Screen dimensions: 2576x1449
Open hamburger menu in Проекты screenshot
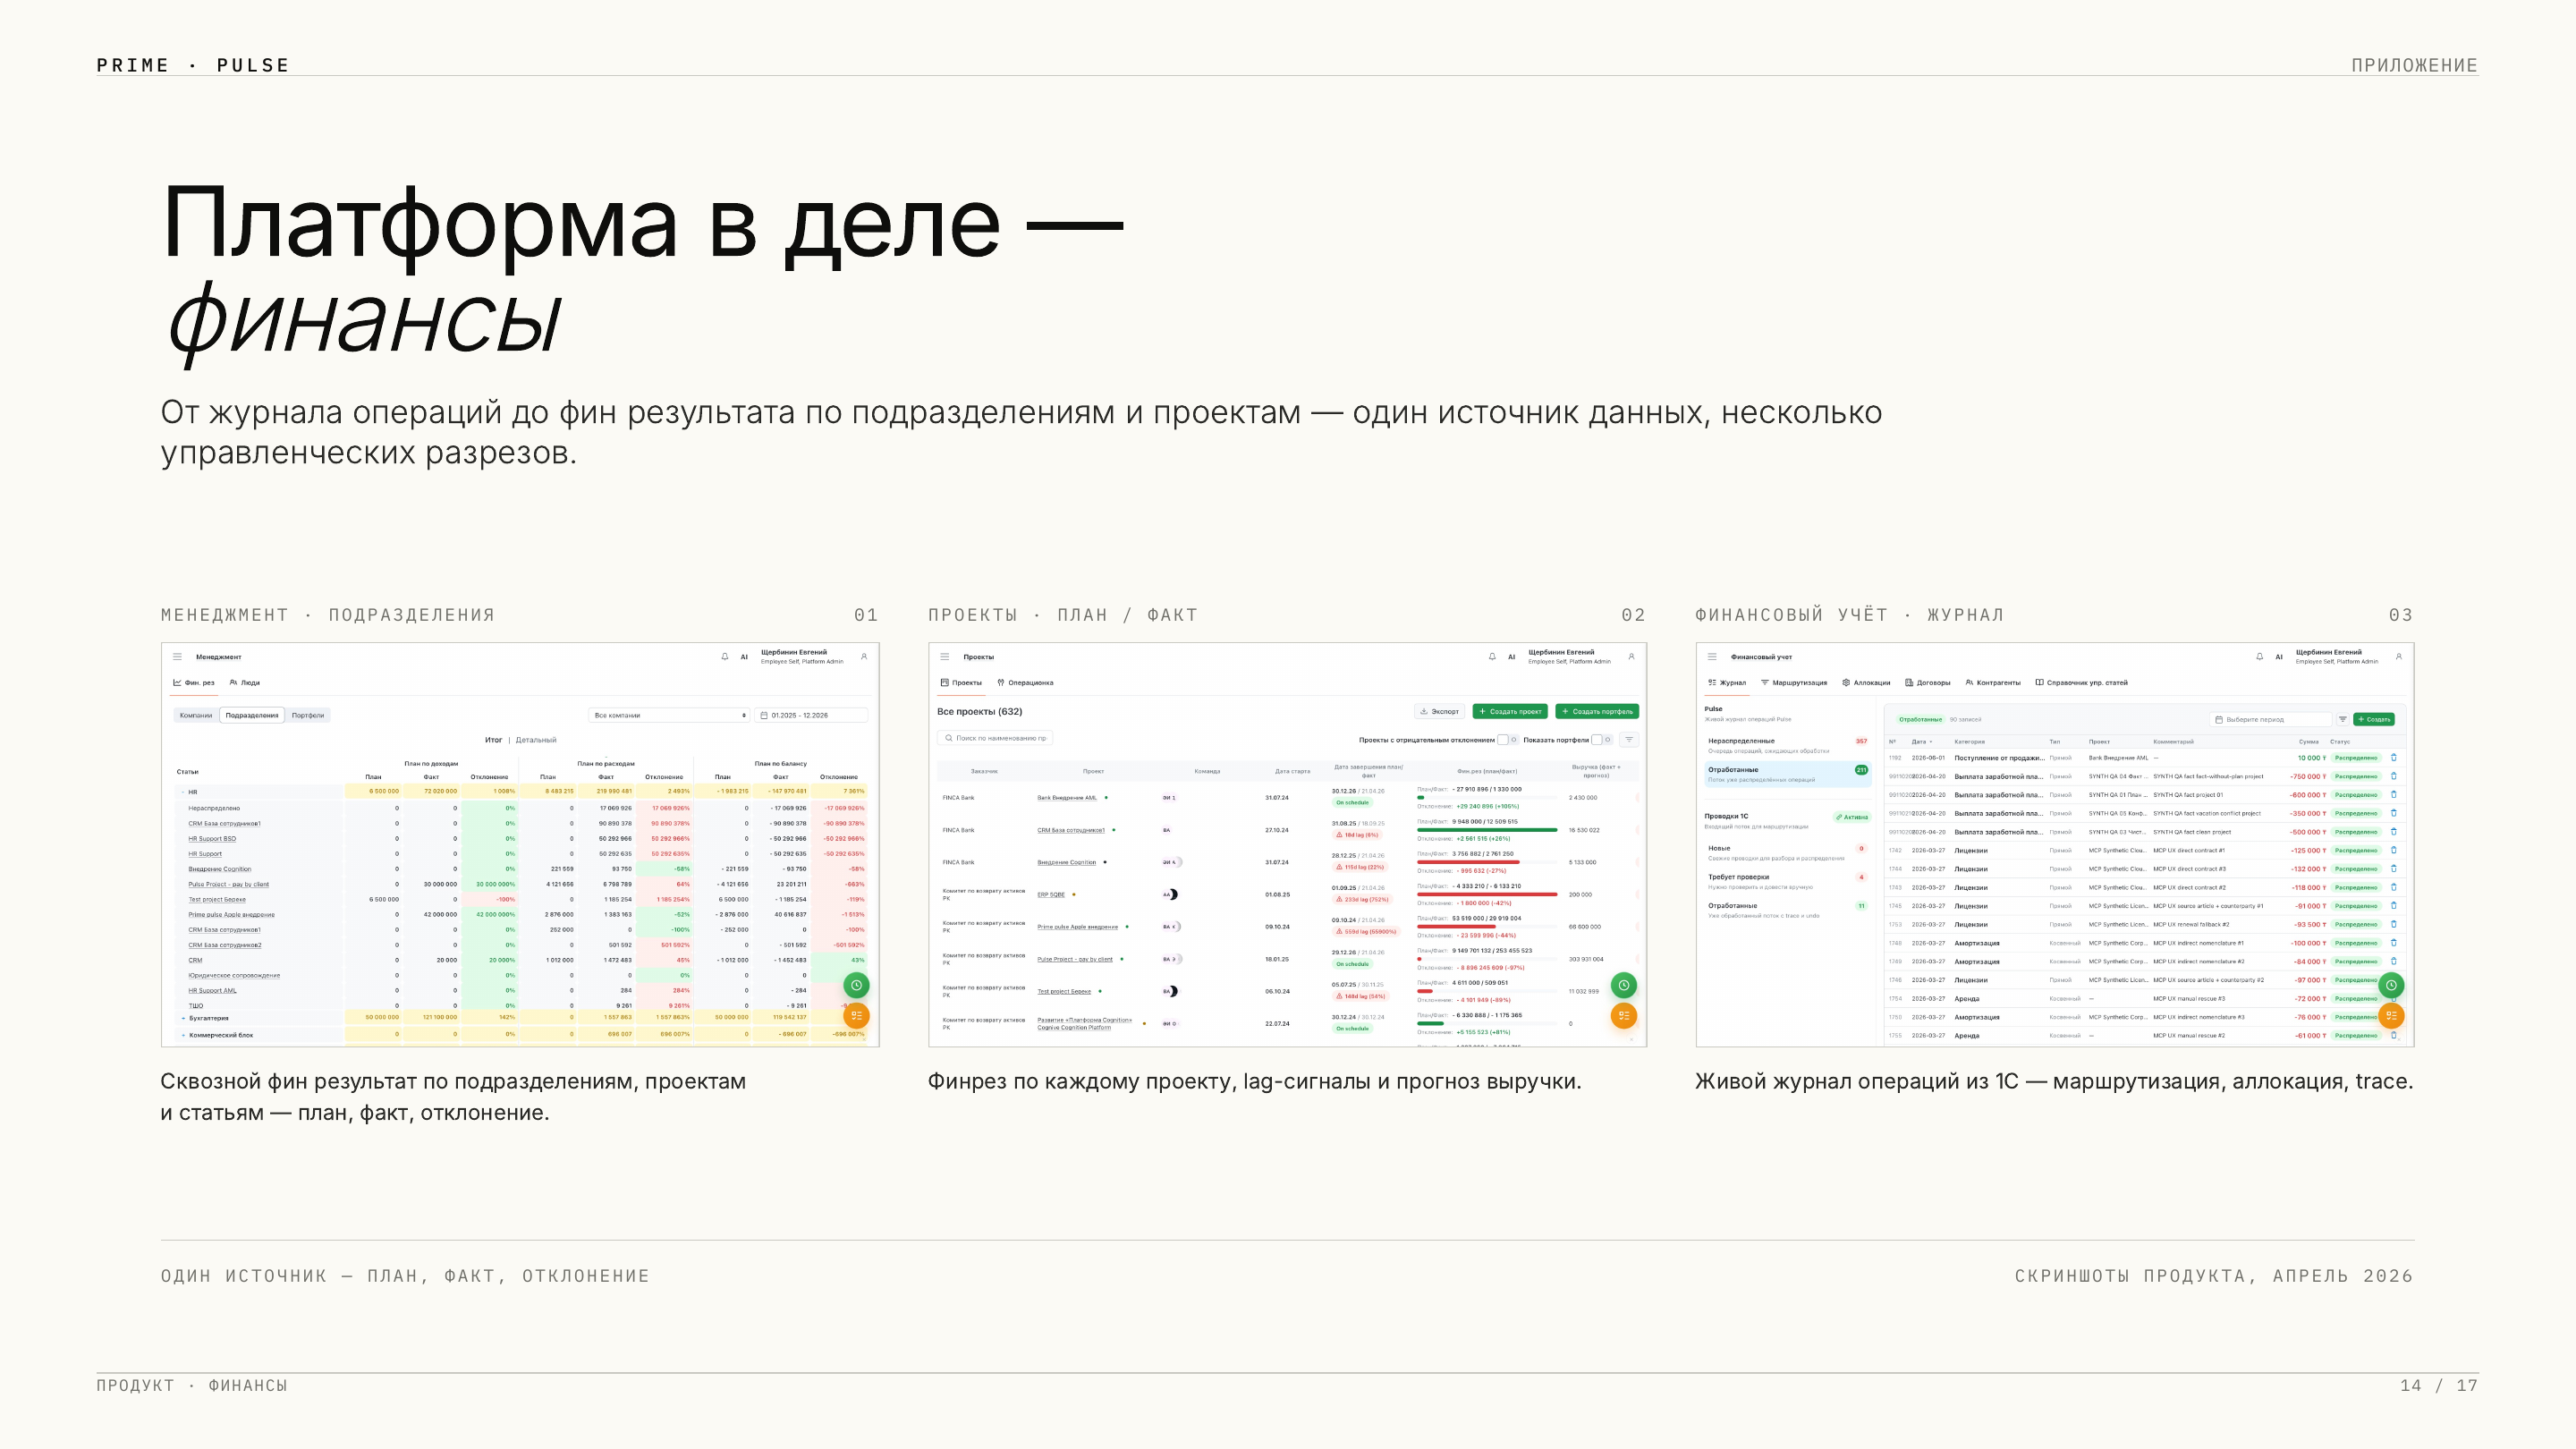[944, 657]
